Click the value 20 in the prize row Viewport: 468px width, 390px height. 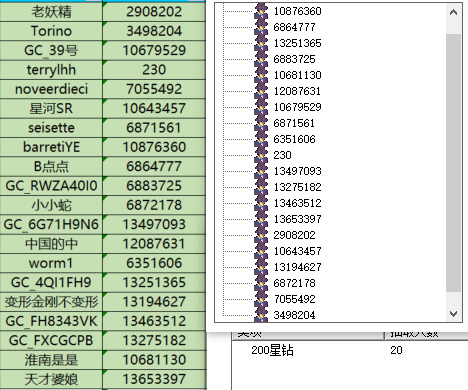click(x=396, y=350)
